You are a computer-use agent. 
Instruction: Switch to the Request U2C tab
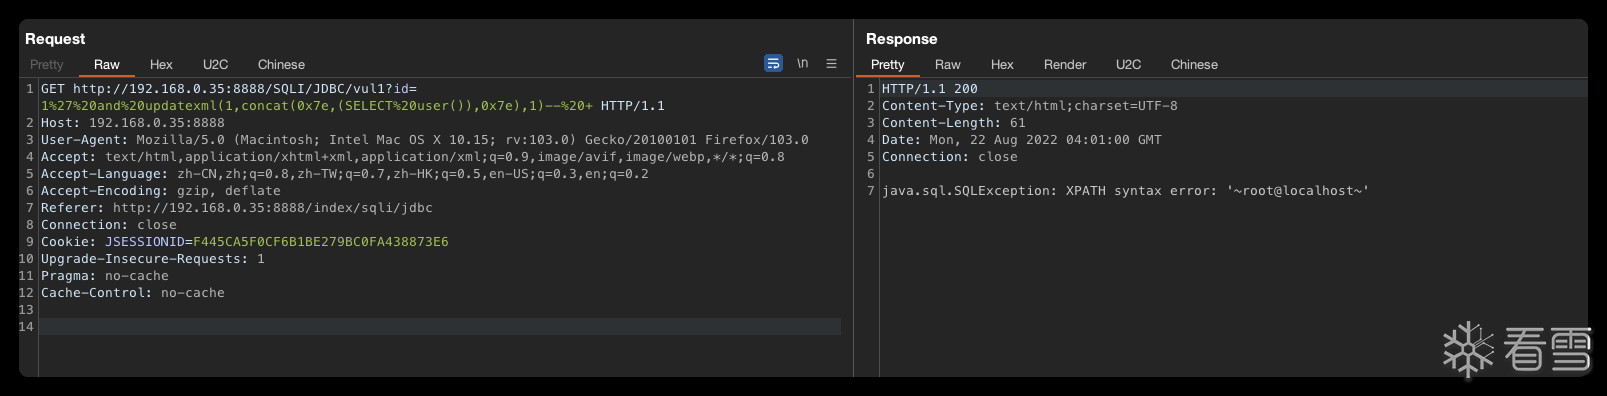215,64
